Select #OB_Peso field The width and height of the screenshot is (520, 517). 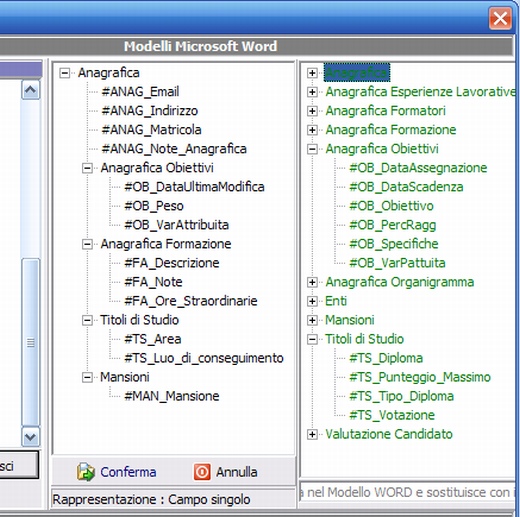coord(154,206)
